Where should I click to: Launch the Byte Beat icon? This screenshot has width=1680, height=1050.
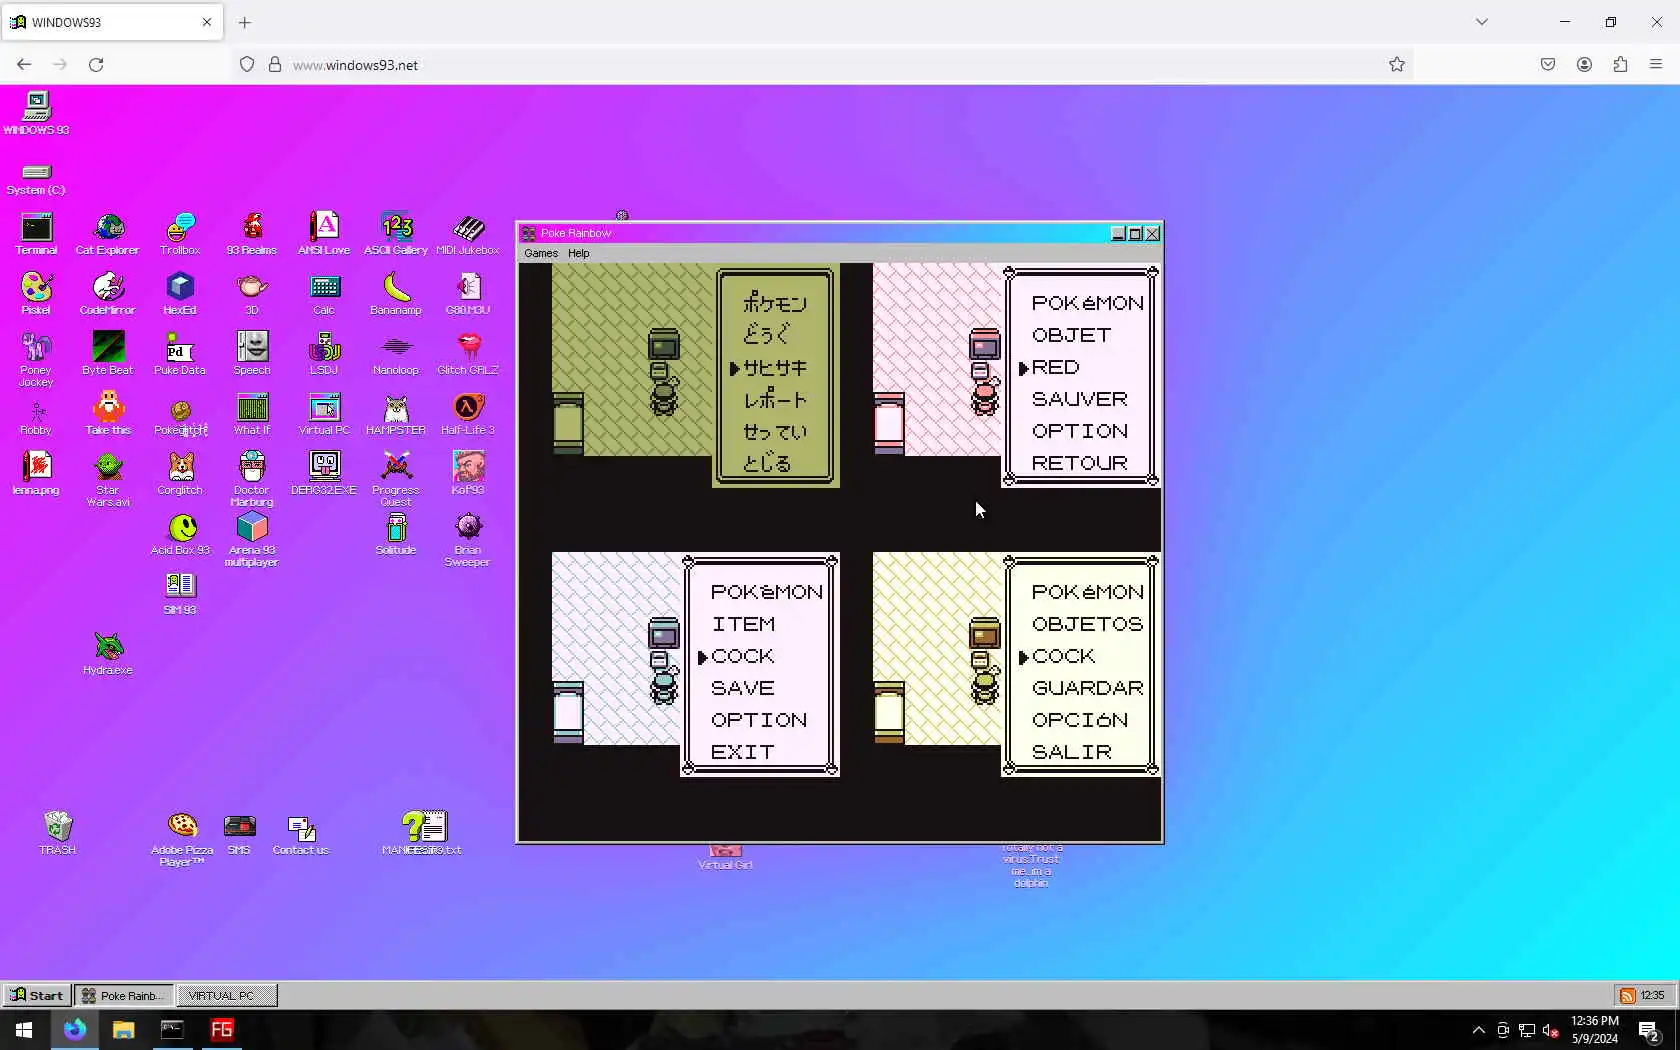coord(108,354)
